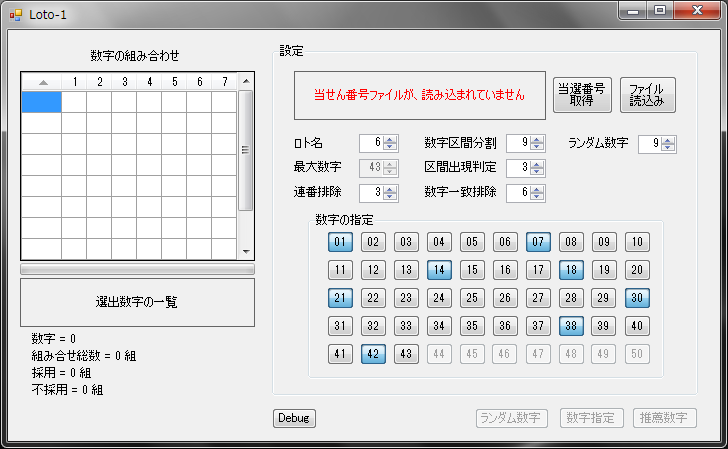
Task: Click grid column header 4
Action: point(149,82)
